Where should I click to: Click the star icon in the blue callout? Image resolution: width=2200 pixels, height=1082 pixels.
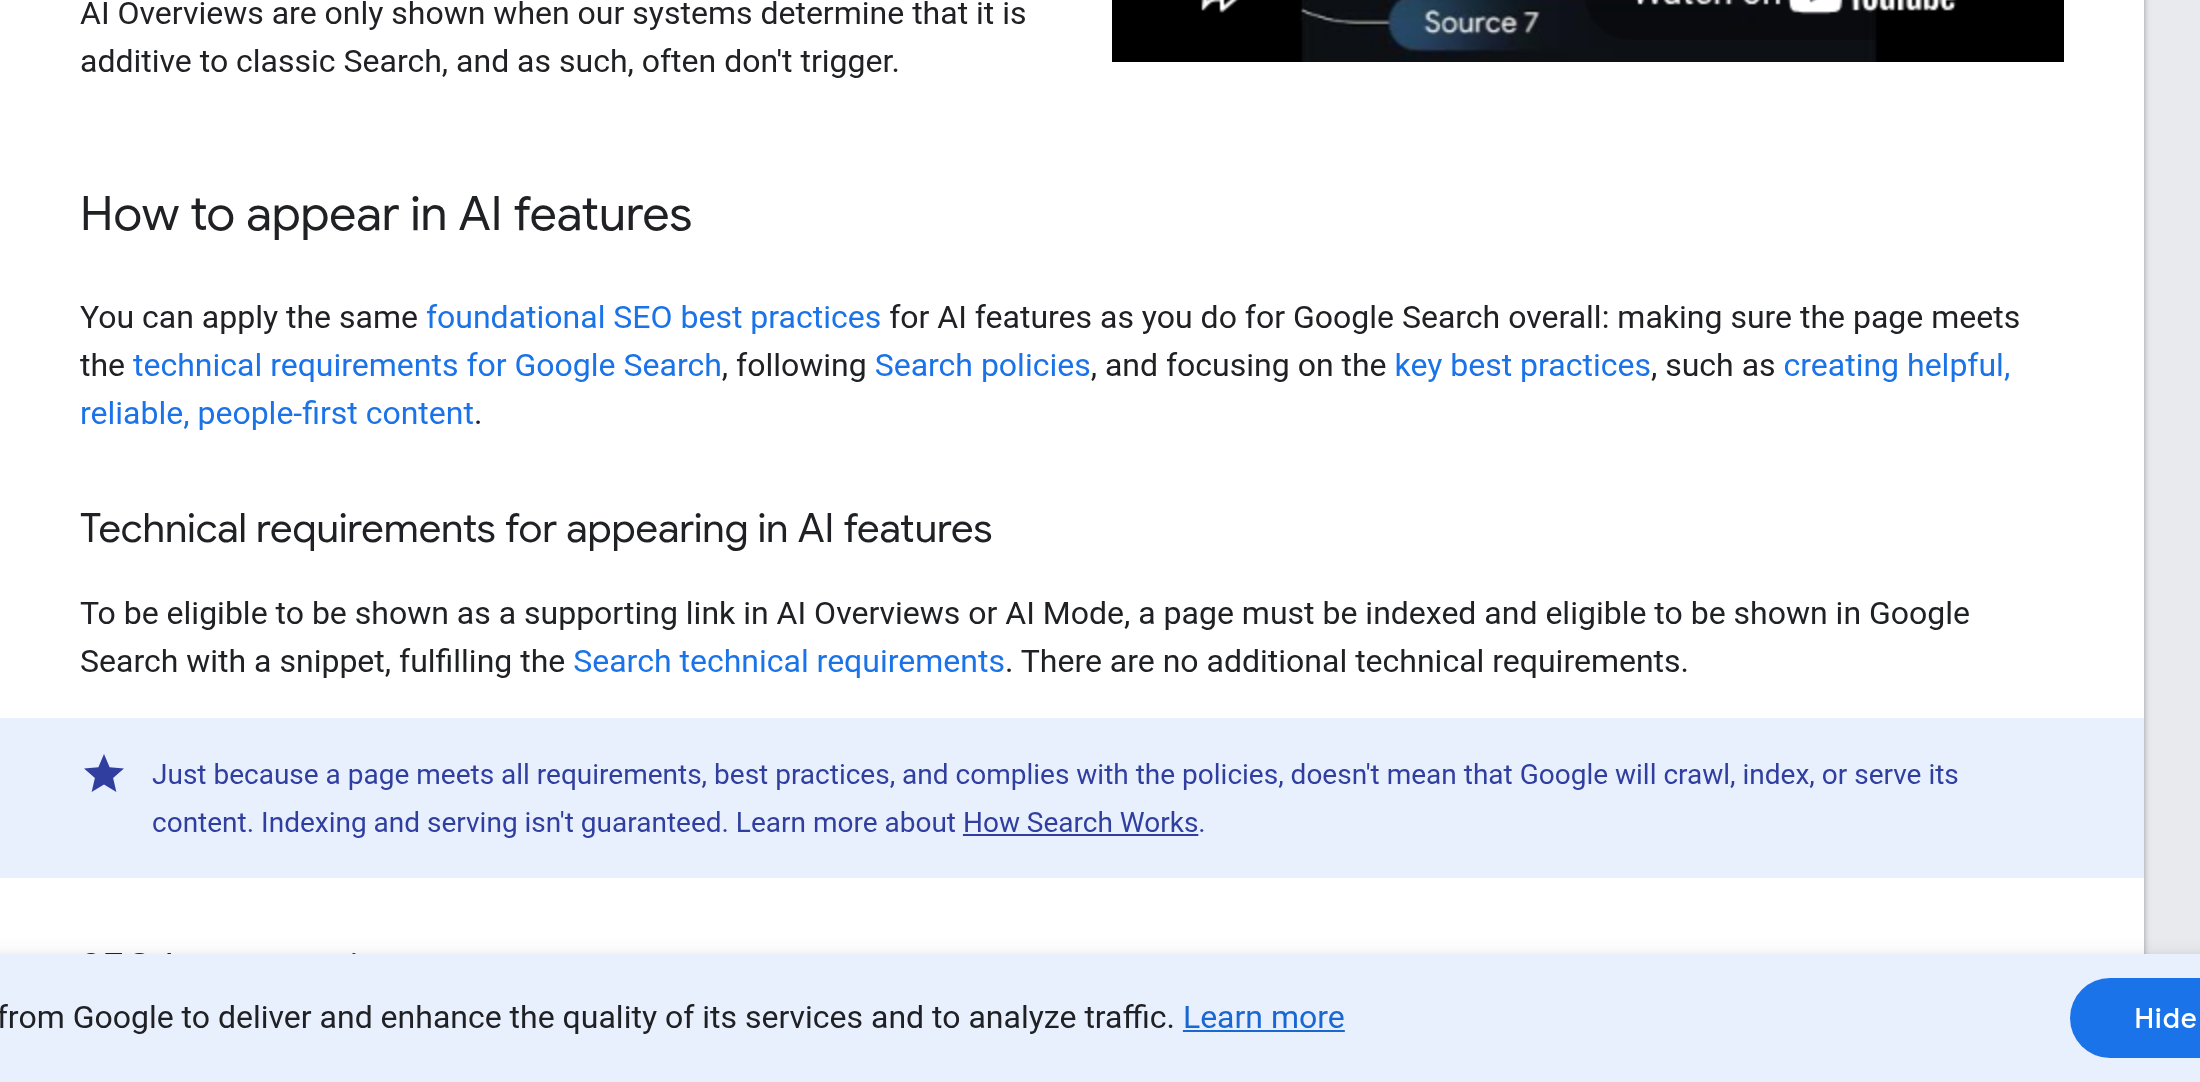tap(104, 773)
